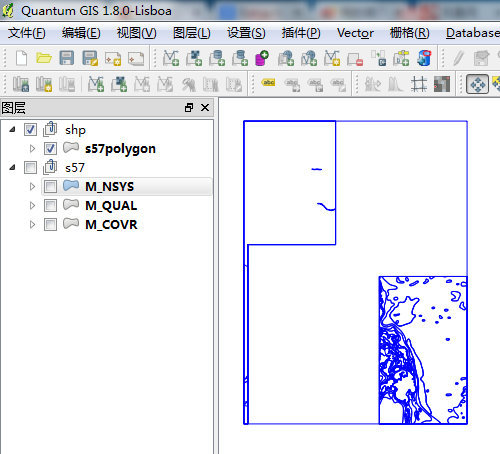500x454 pixels.
Task: Enable the M_COVR layer checkbox
Action: (50, 225)
